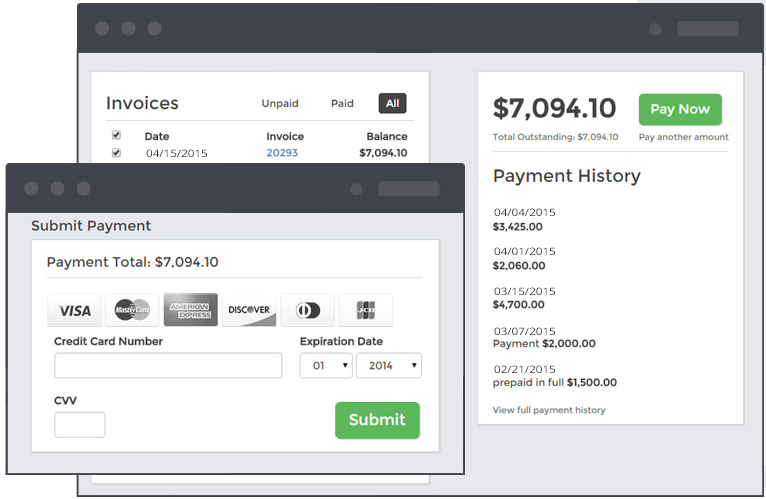Click the 04/15/2015 invoice date cell
This screenshot has height=499, width=766.
coord(176,153)
